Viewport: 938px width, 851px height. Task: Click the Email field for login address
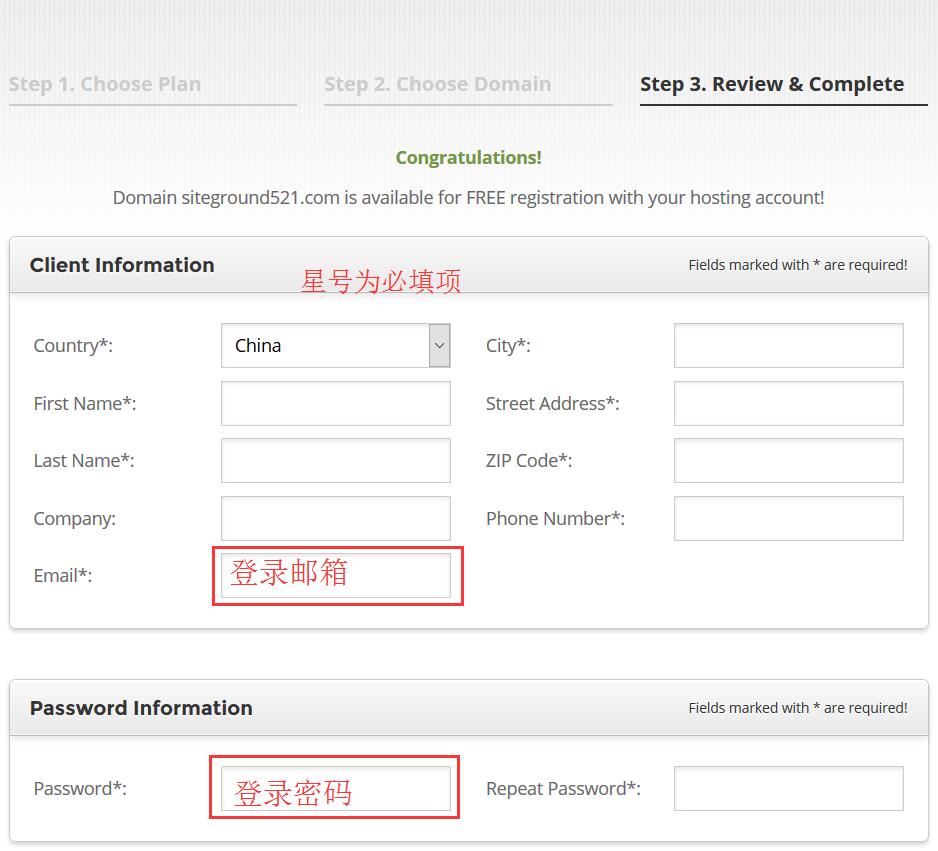tap(335, 576)
